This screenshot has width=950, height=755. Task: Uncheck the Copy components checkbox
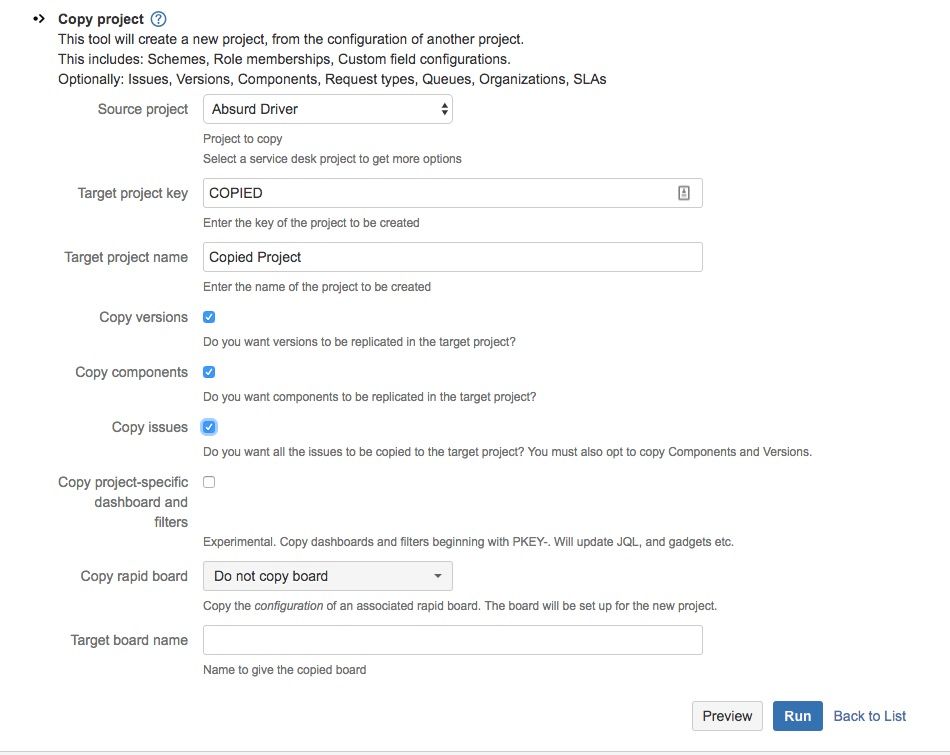tap(209, 372)
